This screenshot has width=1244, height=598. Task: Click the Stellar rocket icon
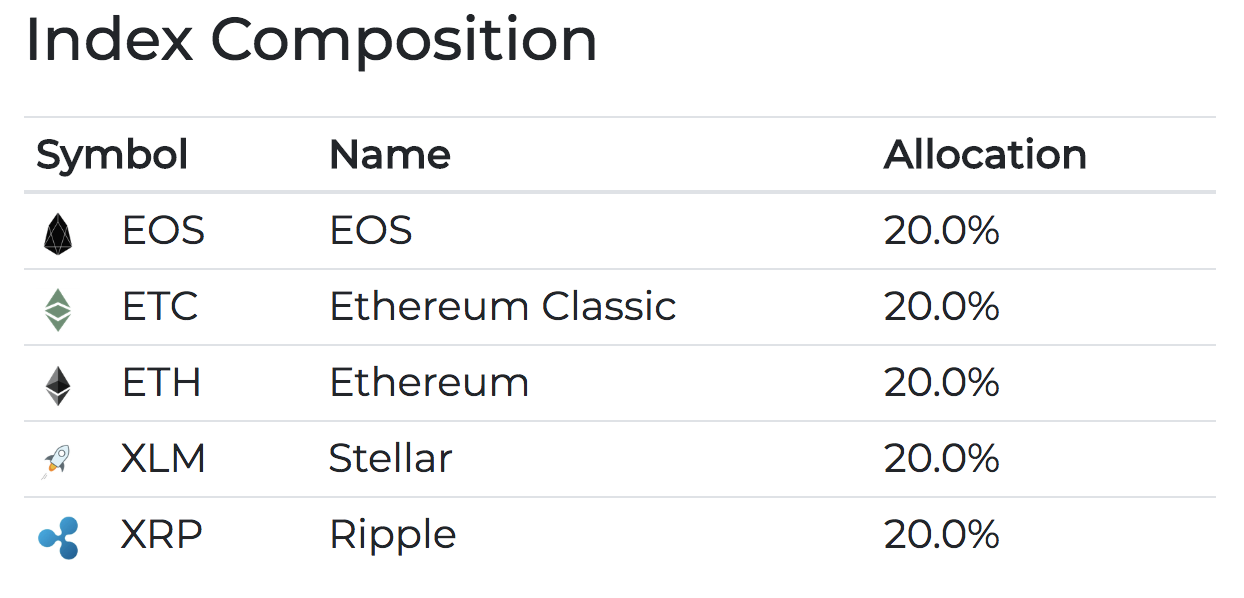[58, 460]
